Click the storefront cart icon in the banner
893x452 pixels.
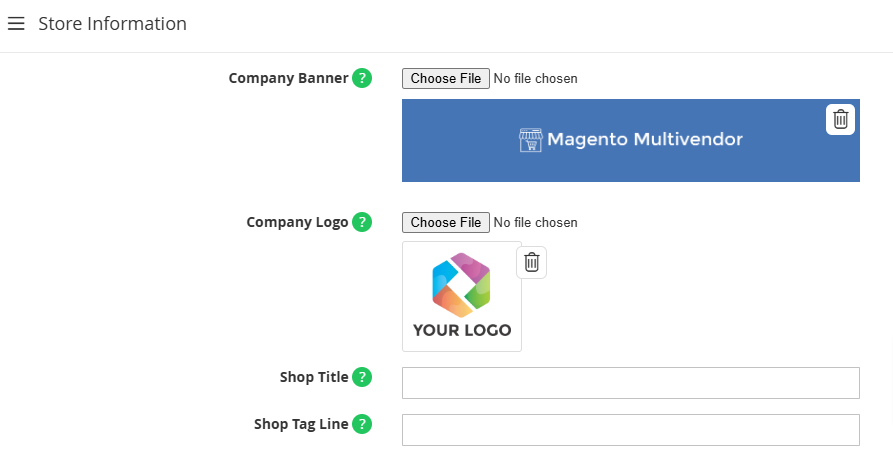coord(530,140)
